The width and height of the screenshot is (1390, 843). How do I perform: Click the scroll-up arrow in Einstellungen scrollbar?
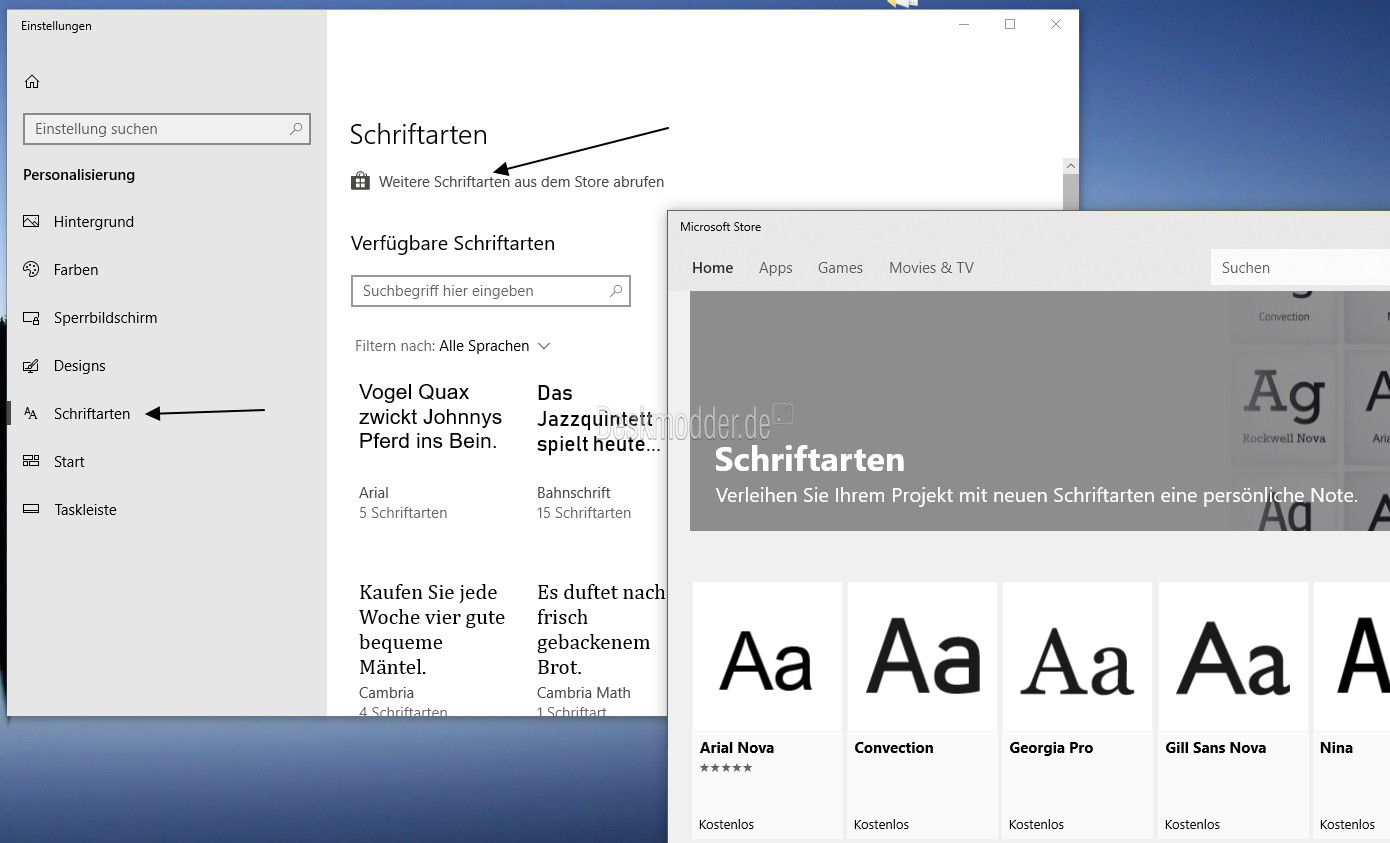click(x=1071, y=166)
